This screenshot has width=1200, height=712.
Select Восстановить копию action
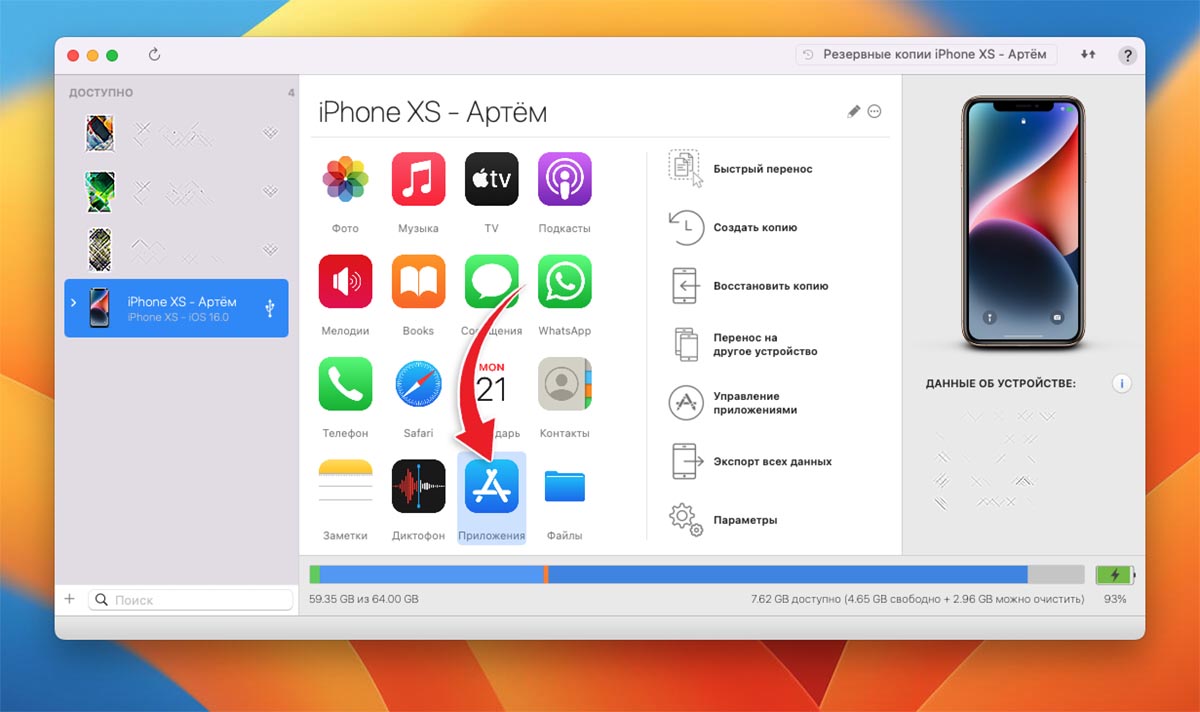pyautogui.click(x=749, y=285)
